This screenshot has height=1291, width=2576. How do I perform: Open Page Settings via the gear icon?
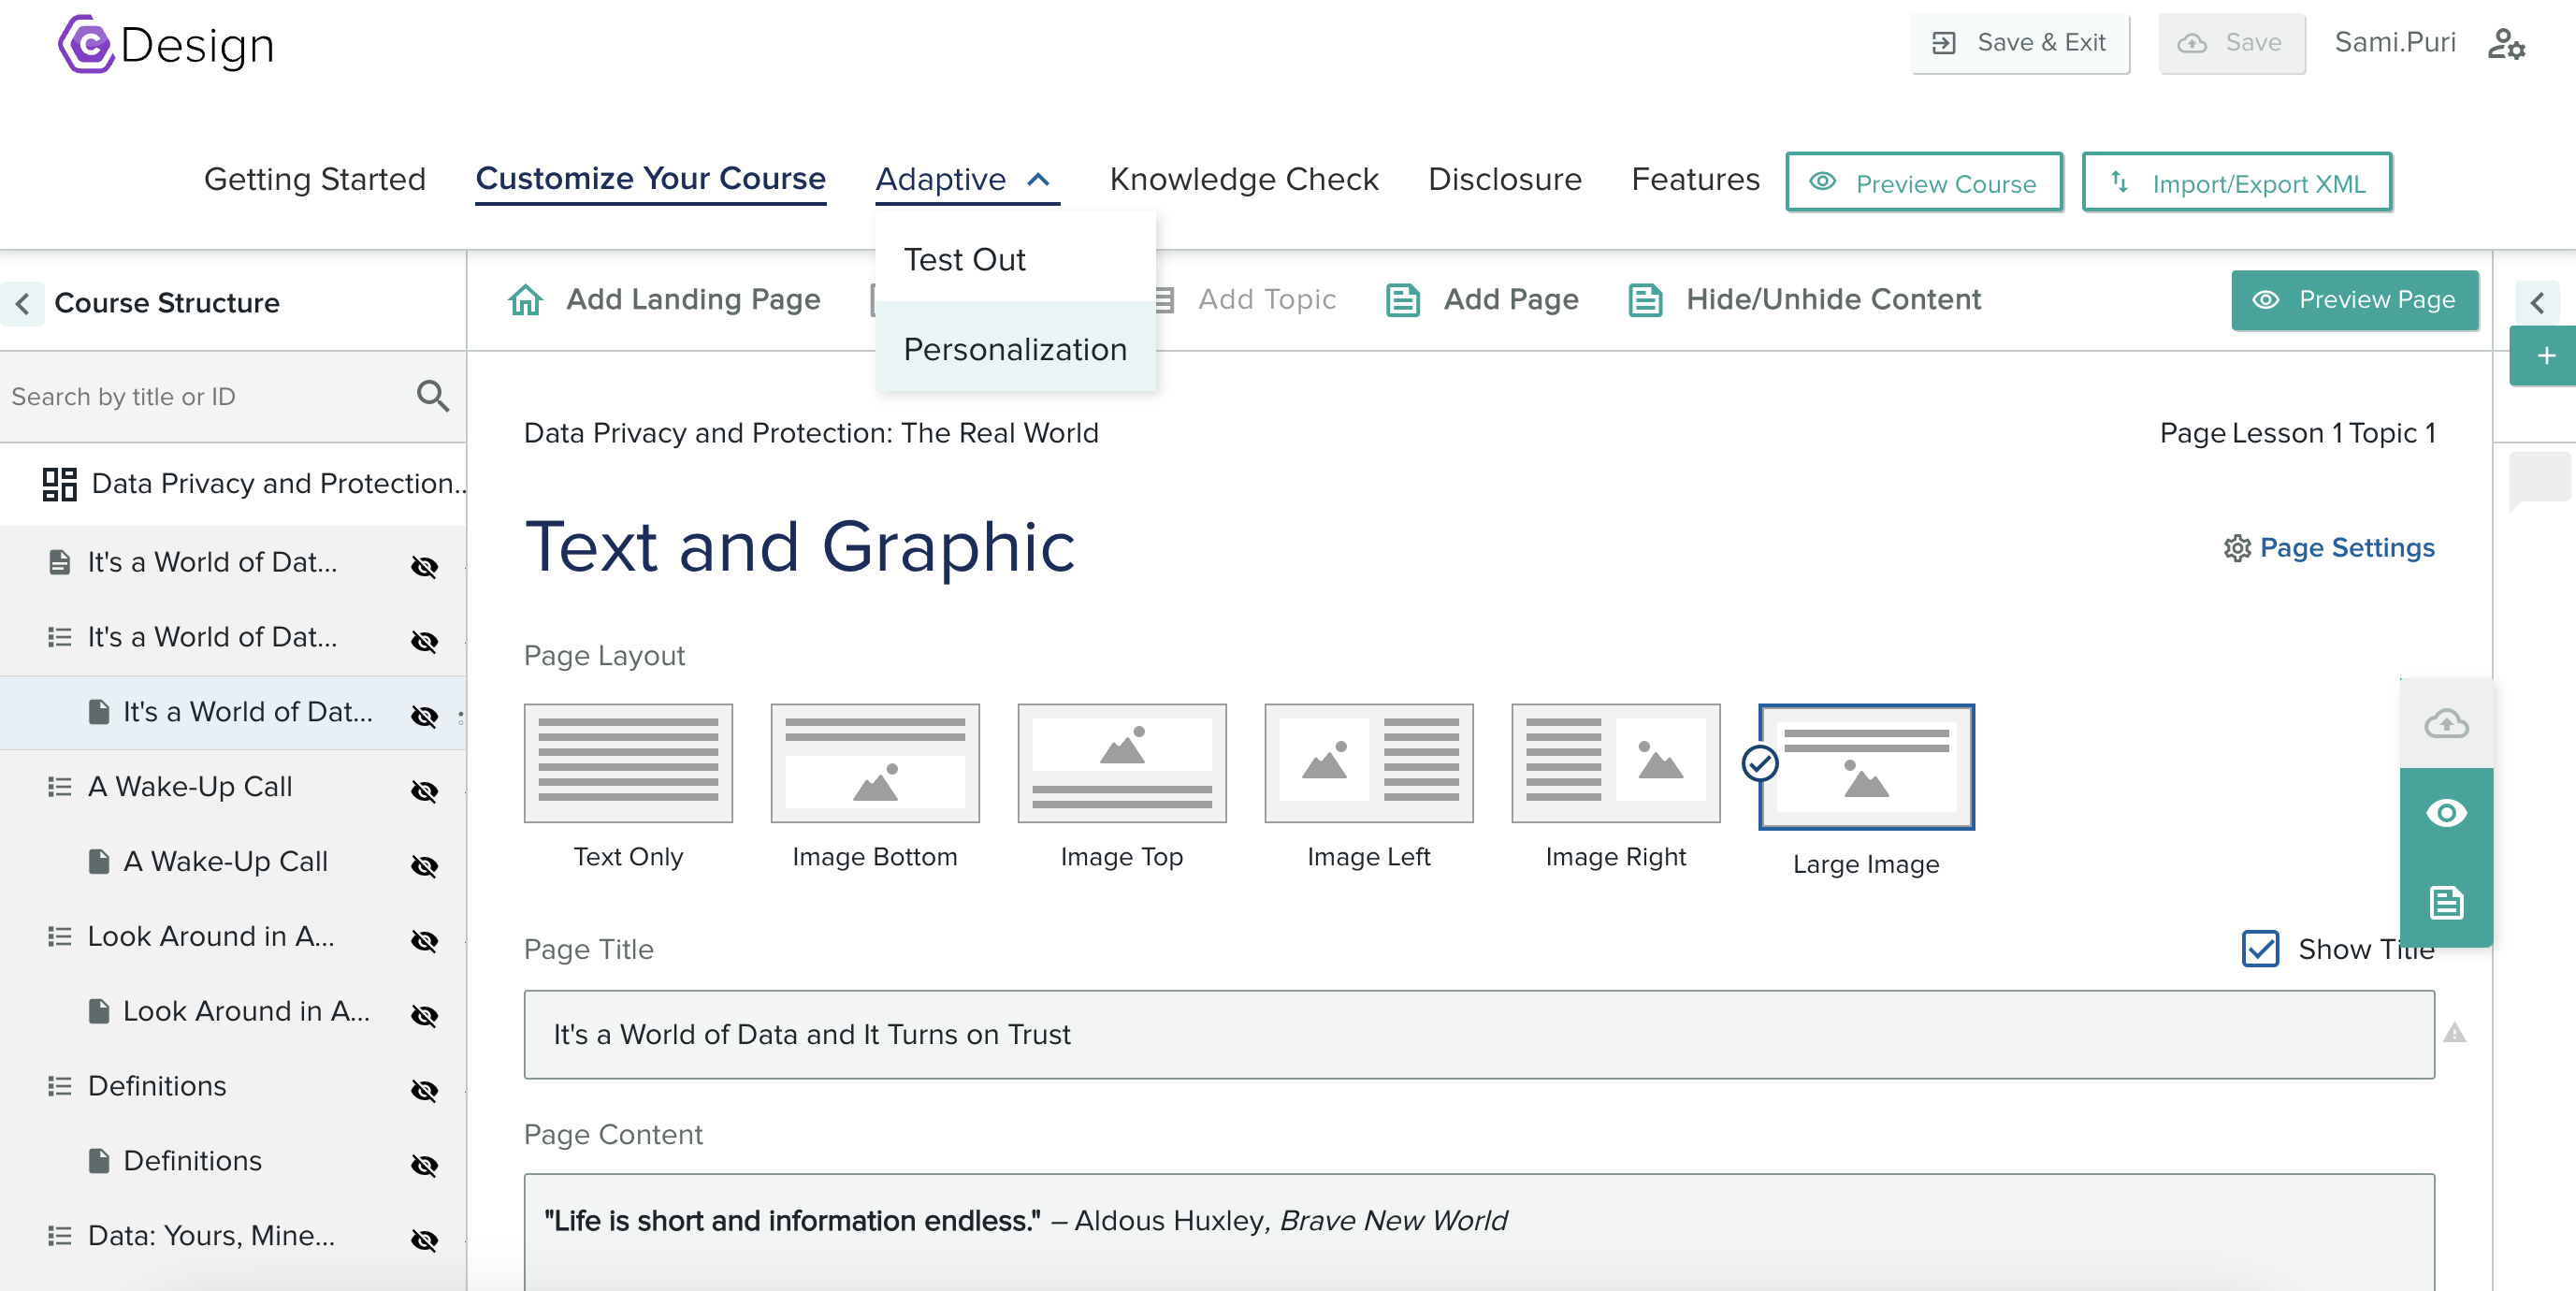click(x=2238, y=548)
